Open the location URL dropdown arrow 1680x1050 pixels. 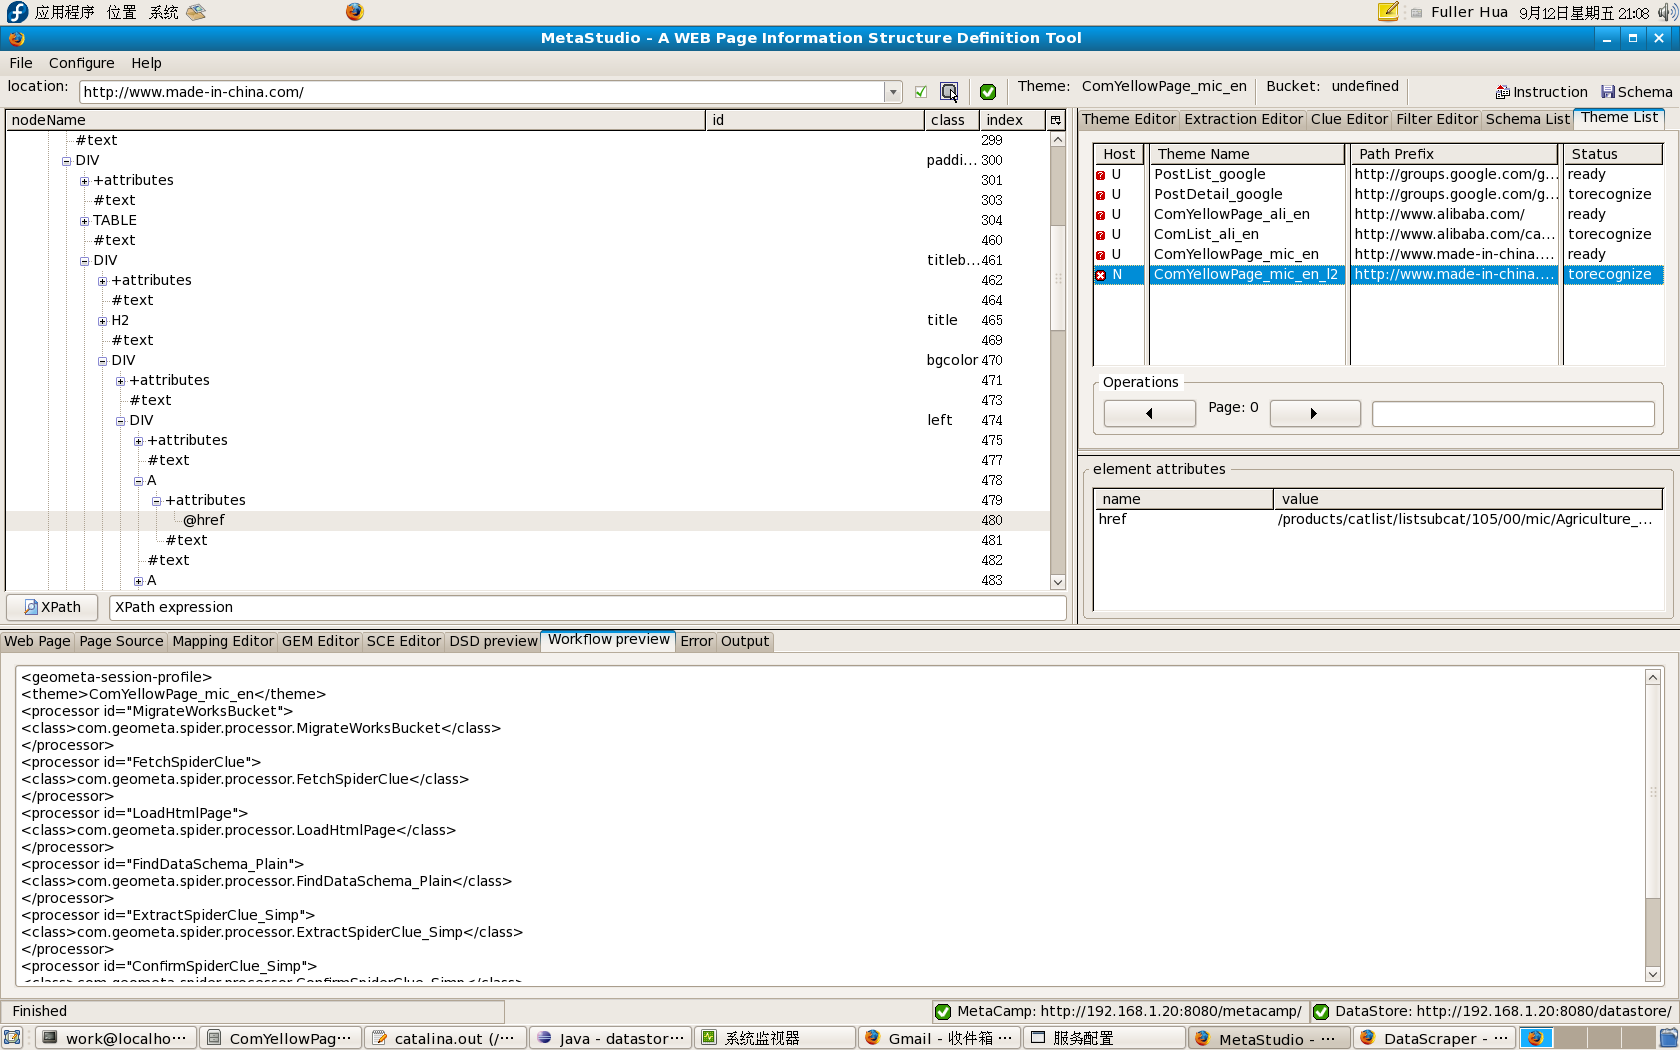[892, 92]
